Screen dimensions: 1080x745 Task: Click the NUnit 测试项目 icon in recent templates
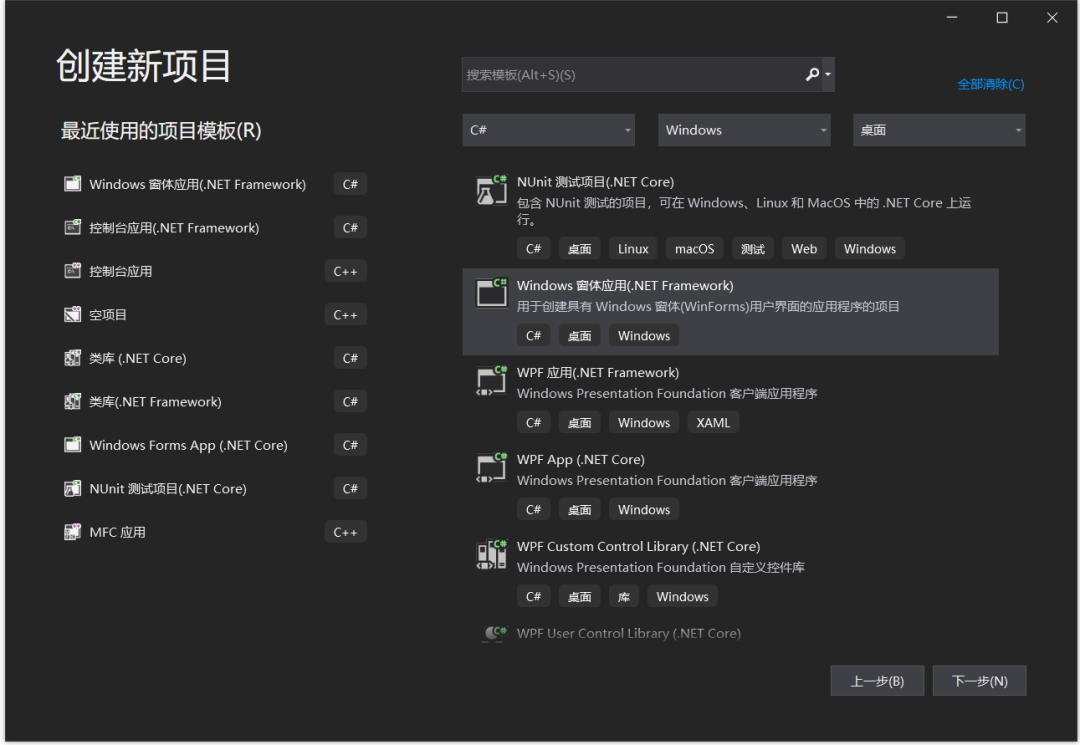[72, 488]
